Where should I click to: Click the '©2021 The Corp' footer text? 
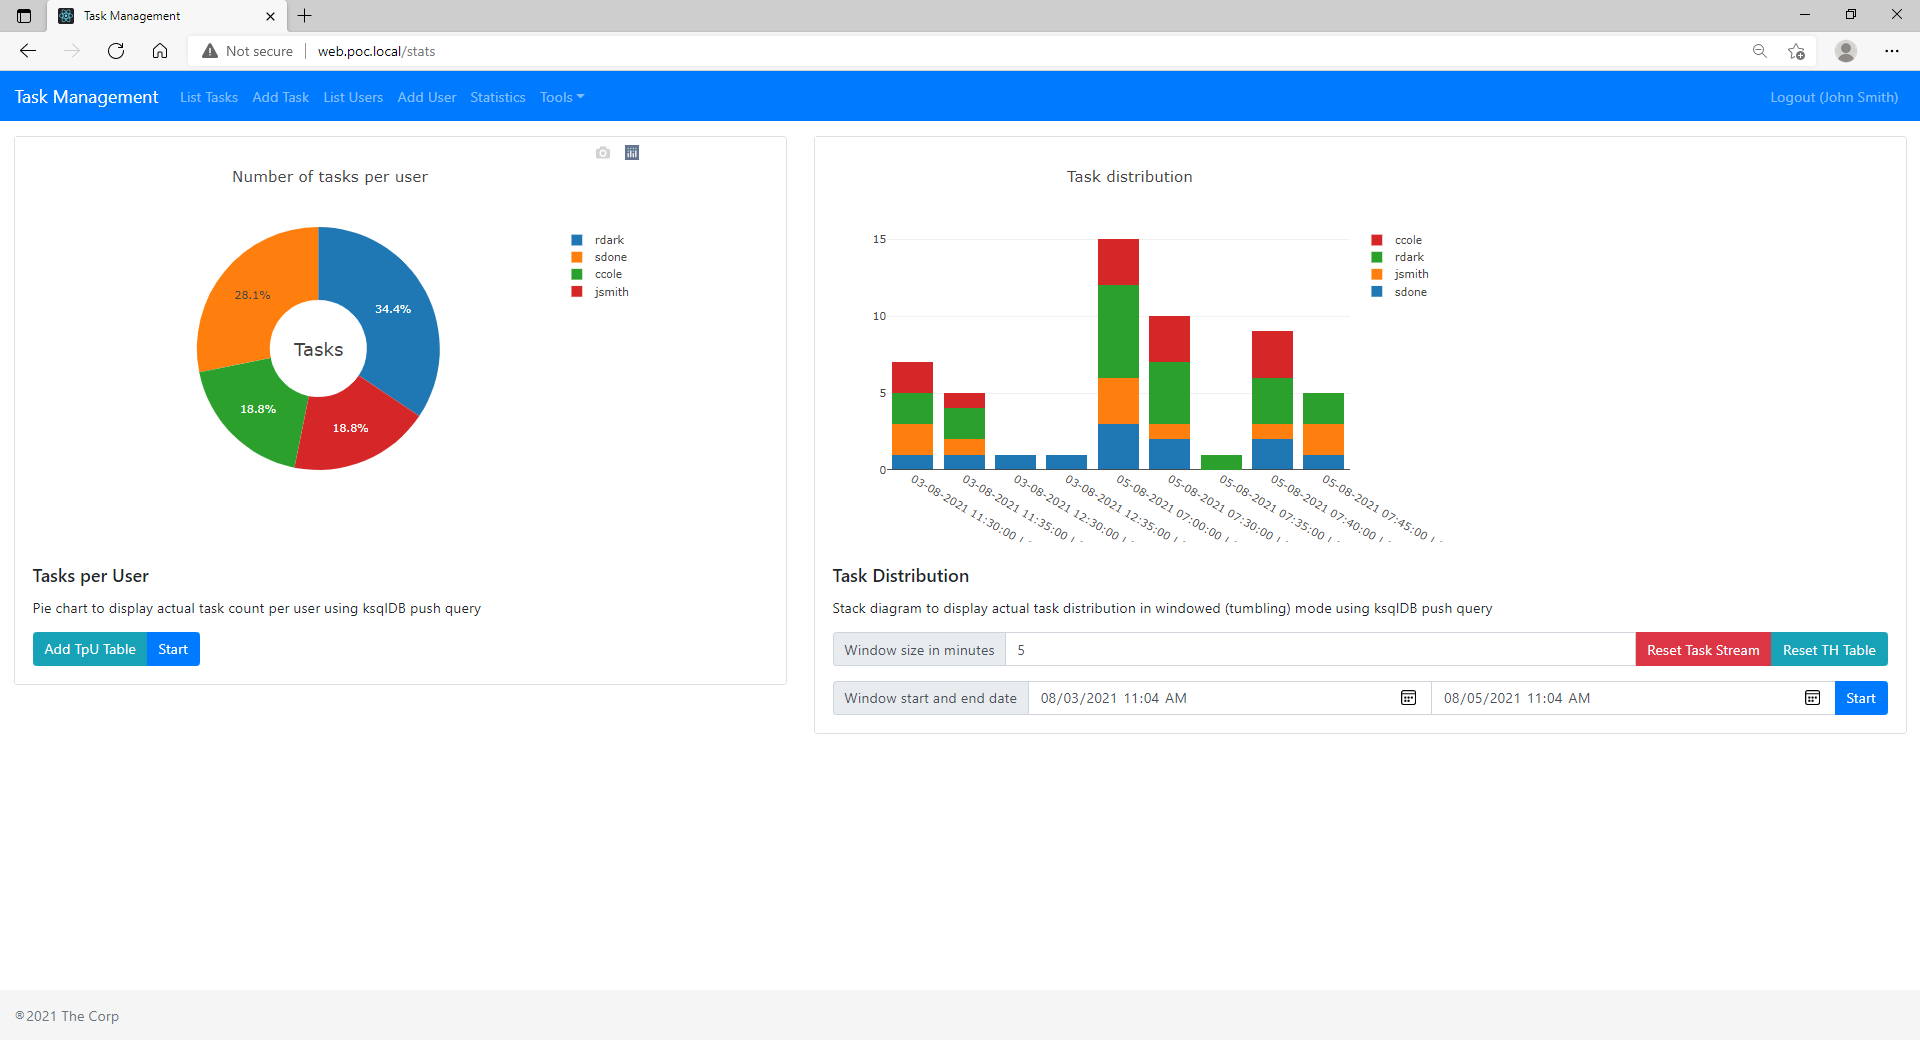pyautogui.click(x=67, y=1016)
